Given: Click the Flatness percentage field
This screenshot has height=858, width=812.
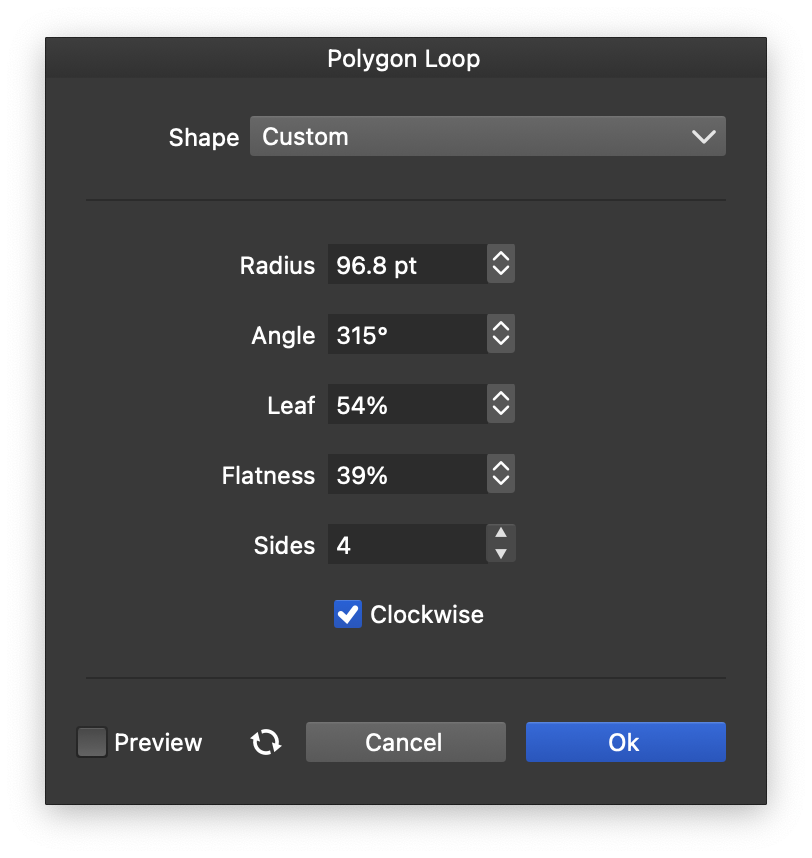Looking at the screenshot, I should click(407, 475).
